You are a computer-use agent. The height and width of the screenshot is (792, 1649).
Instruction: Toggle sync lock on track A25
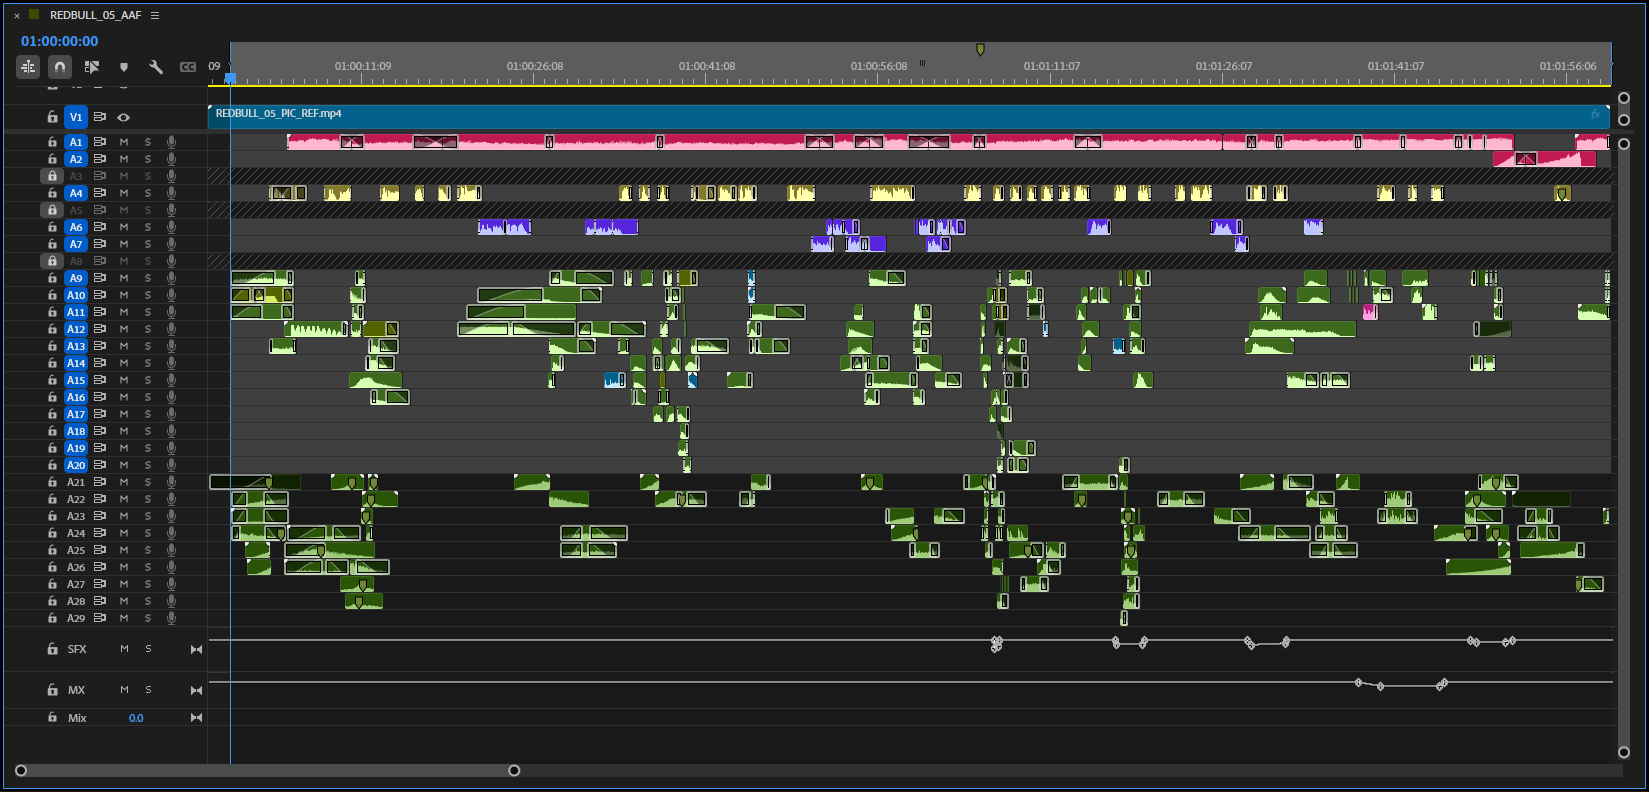pyautogui.click(x=100, y=550)
